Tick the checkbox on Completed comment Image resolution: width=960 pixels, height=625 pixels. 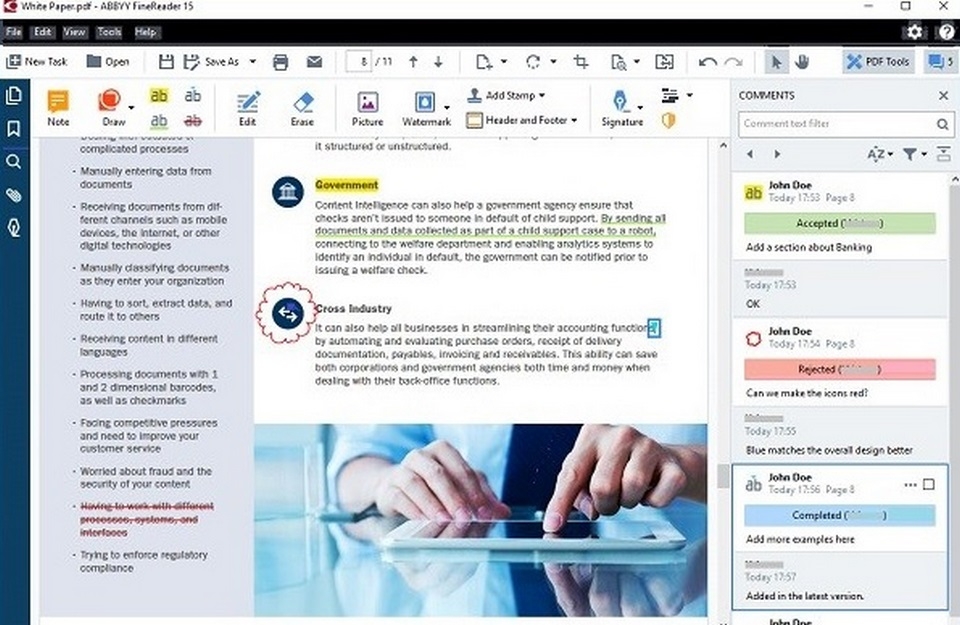click(929, 485)
